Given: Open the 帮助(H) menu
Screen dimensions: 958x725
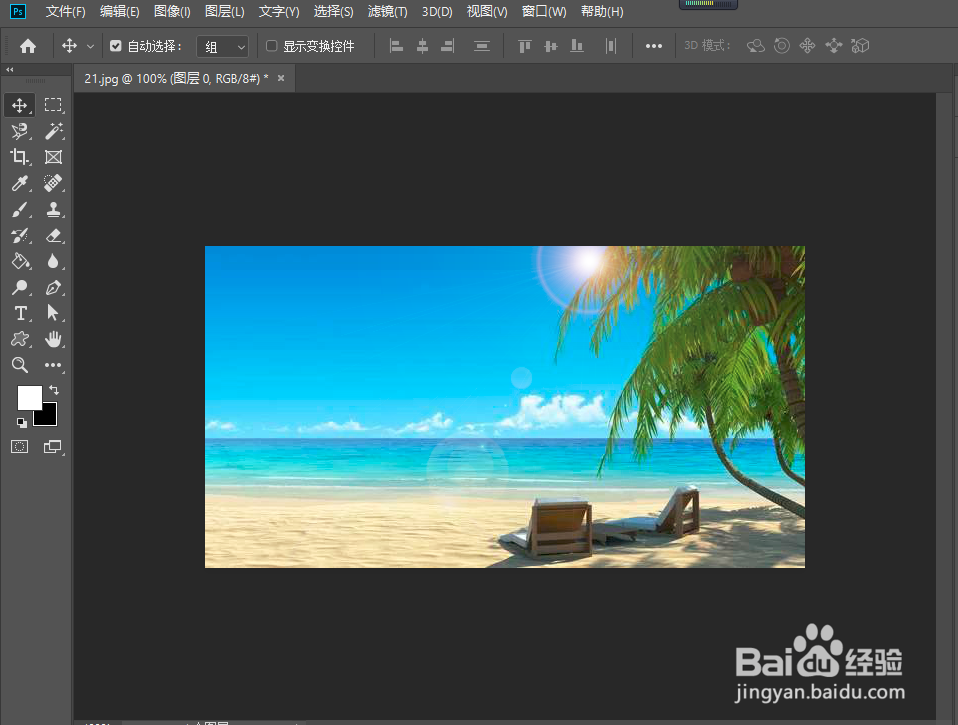Looking at the screenshot, I should (x=602, y=12).
